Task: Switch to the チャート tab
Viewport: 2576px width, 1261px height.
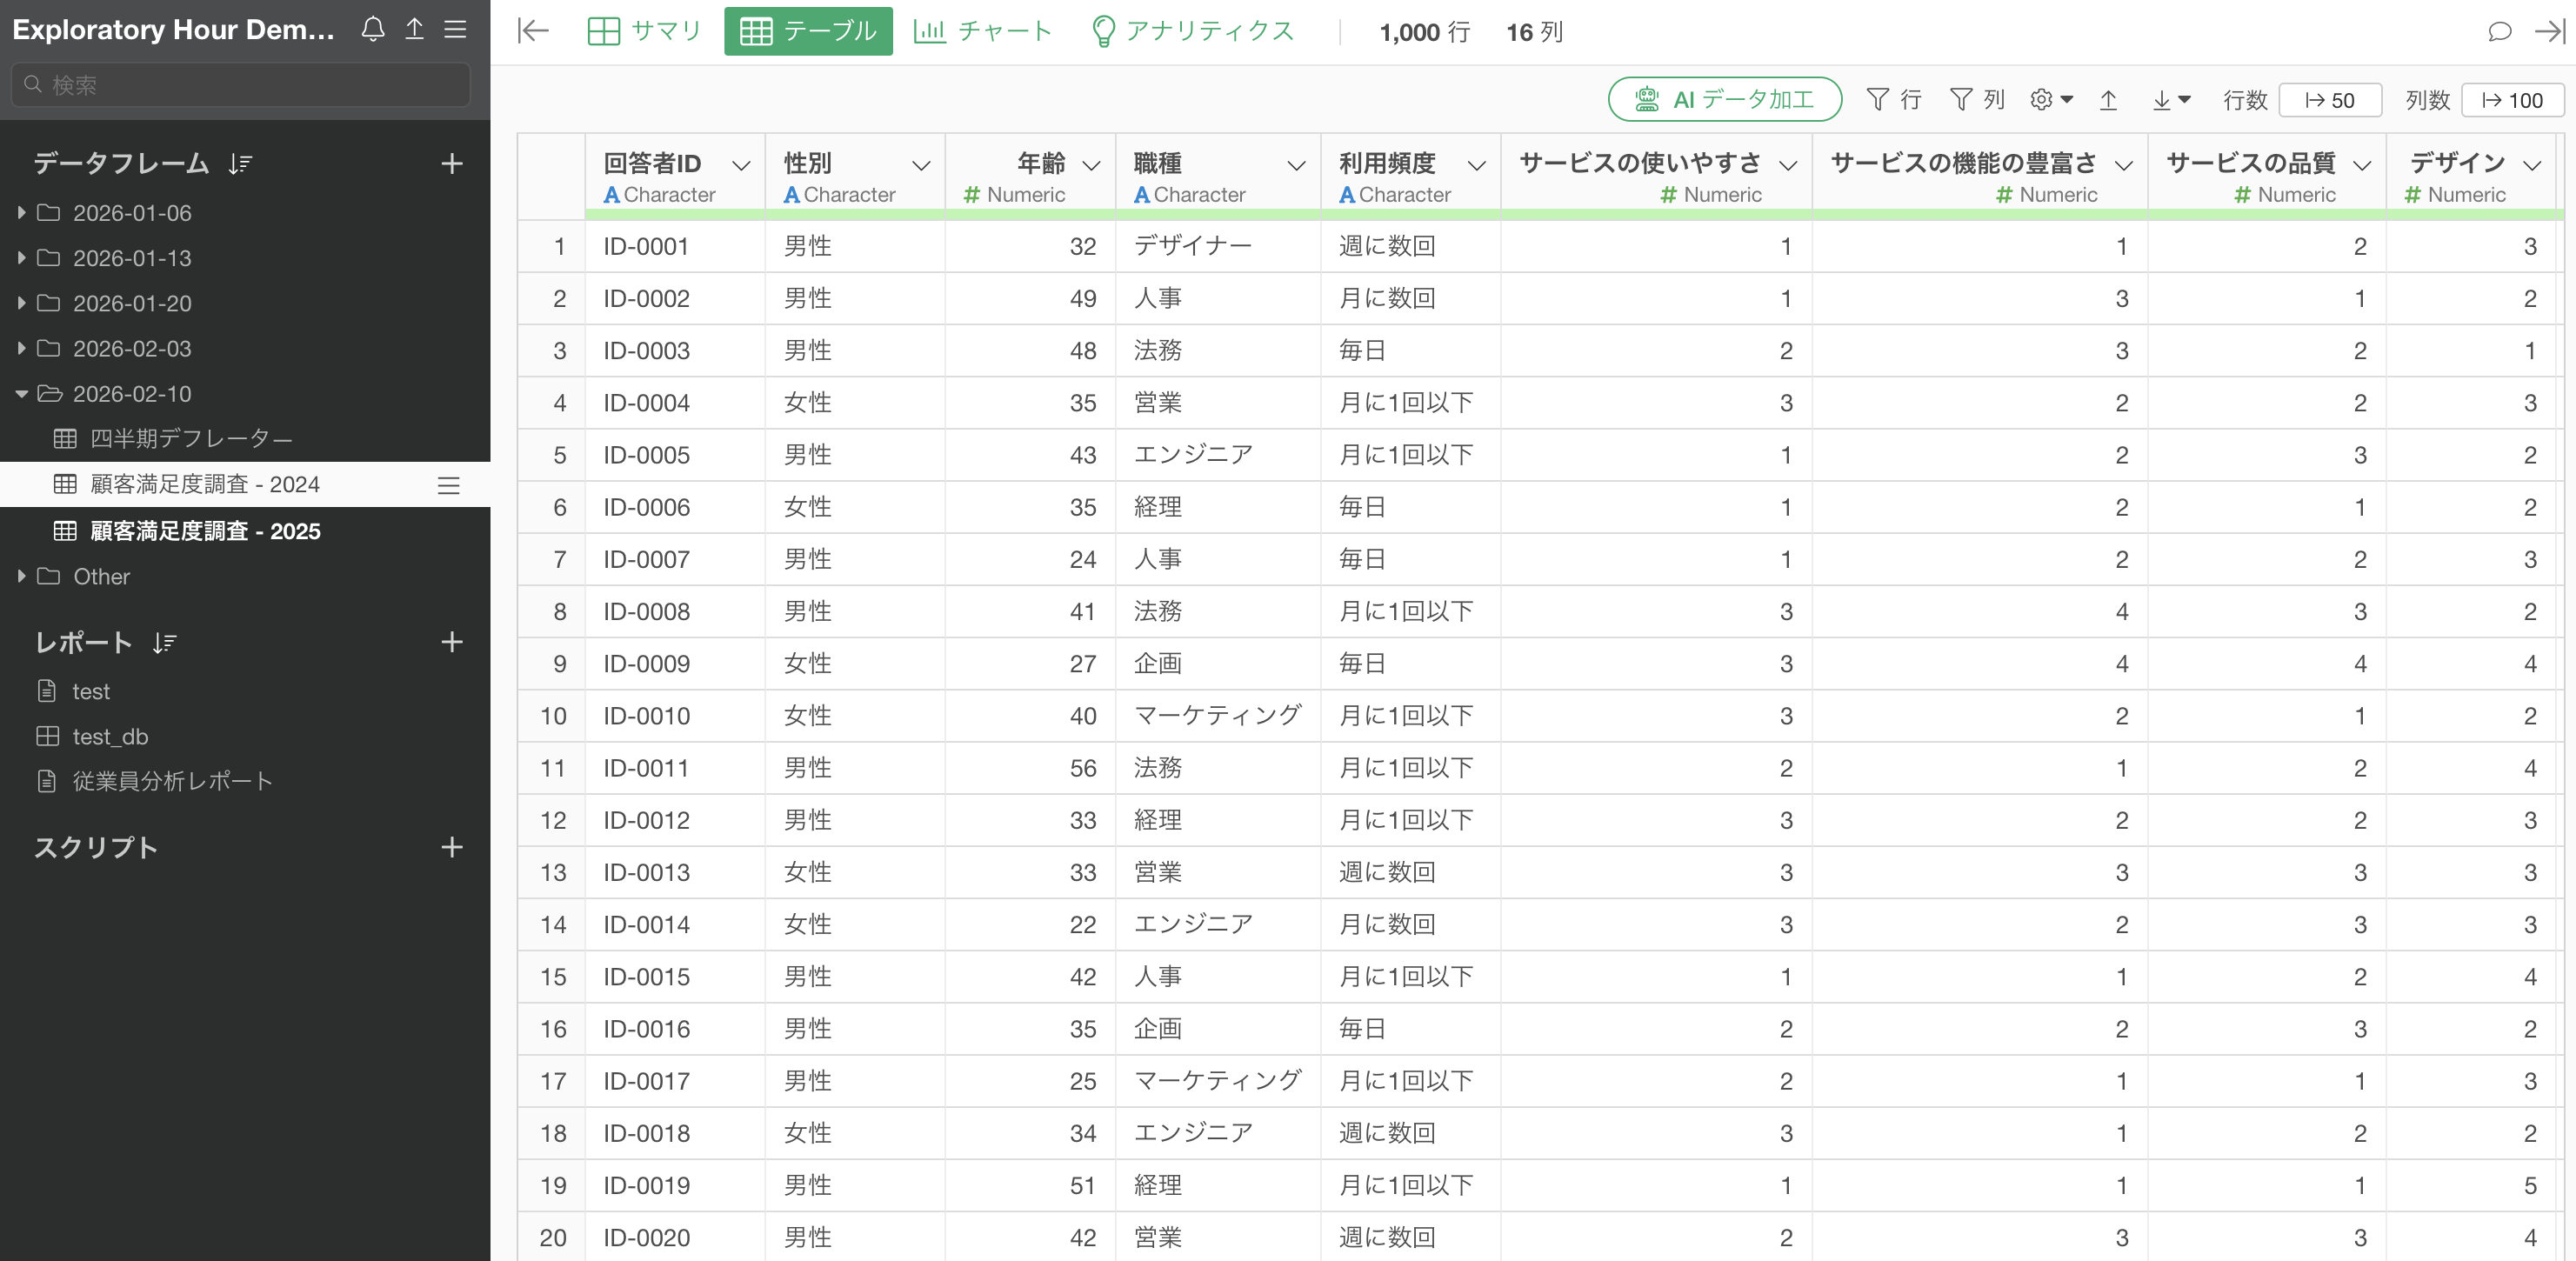Action: pos(983,31)
